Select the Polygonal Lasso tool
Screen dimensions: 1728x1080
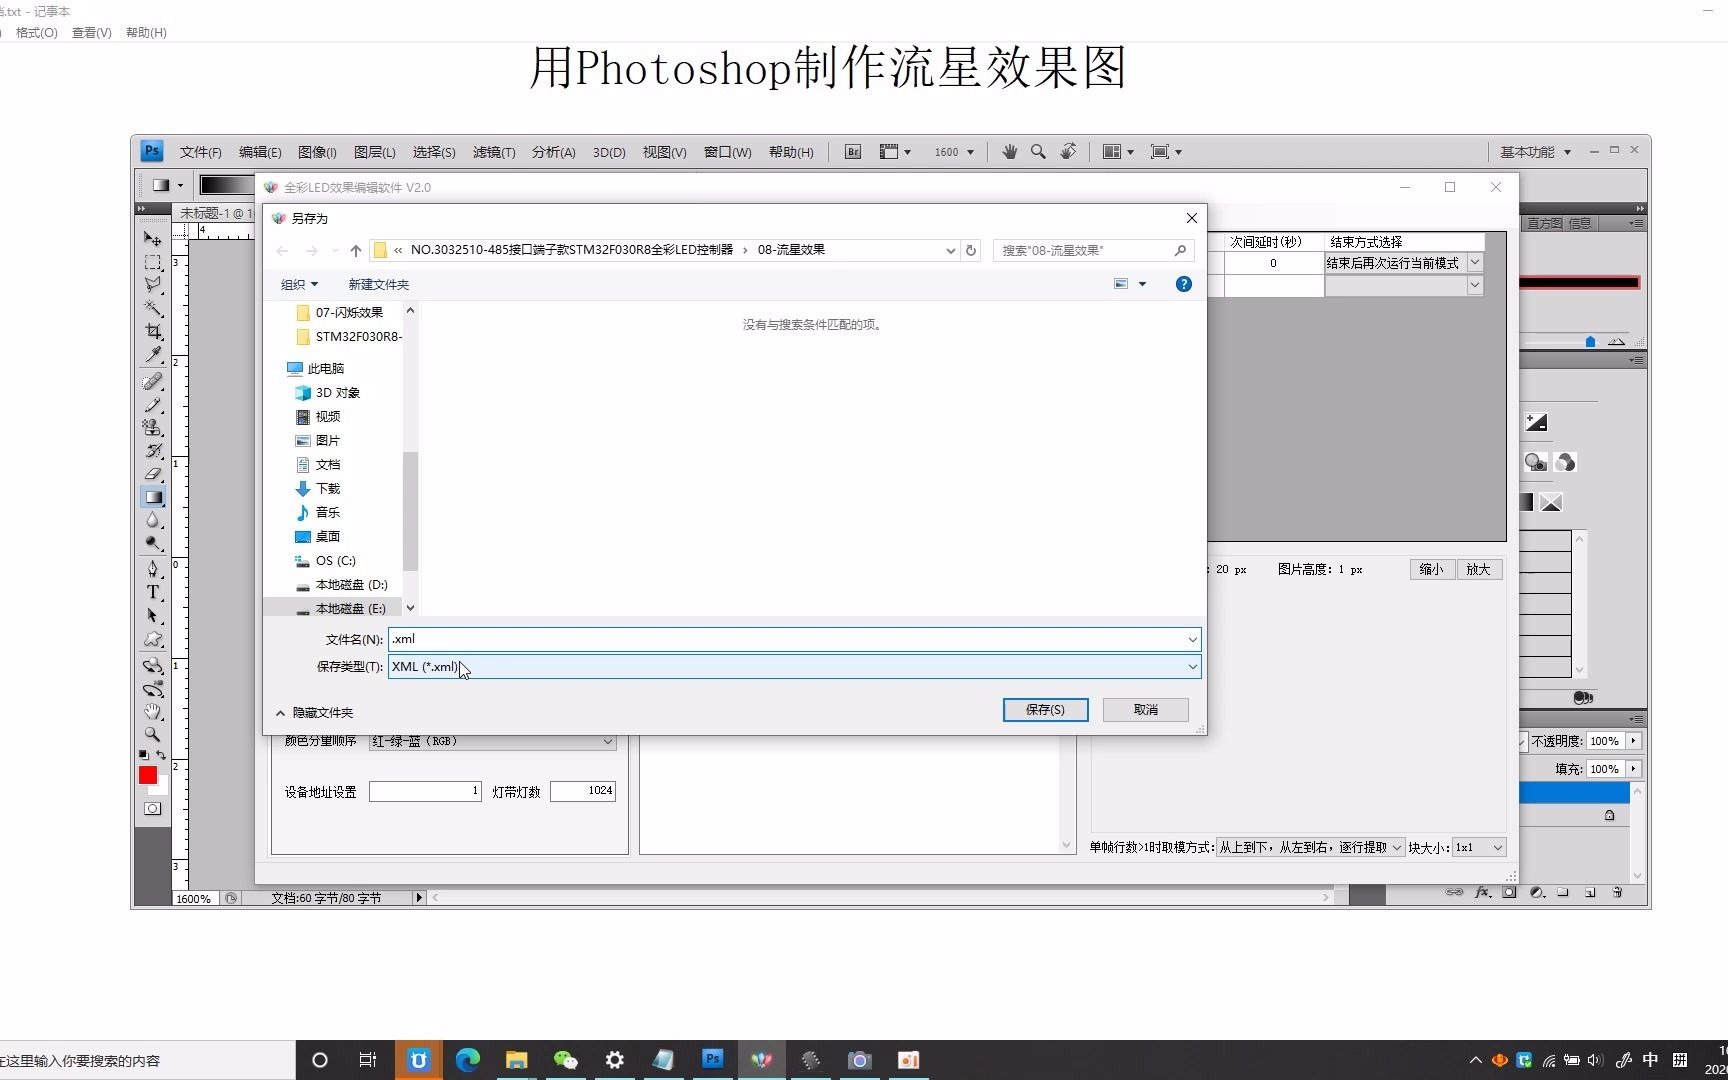coord(152,285)
